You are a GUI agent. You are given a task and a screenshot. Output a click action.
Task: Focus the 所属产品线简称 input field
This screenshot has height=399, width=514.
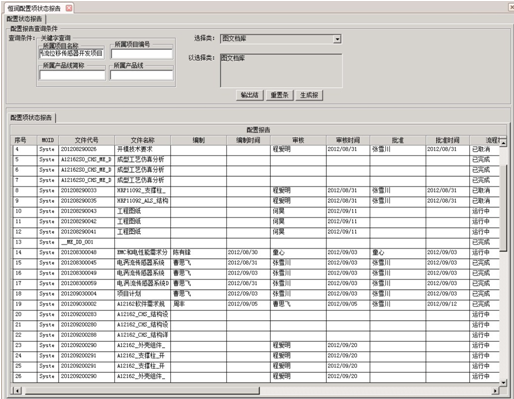(x=72, y=75)
